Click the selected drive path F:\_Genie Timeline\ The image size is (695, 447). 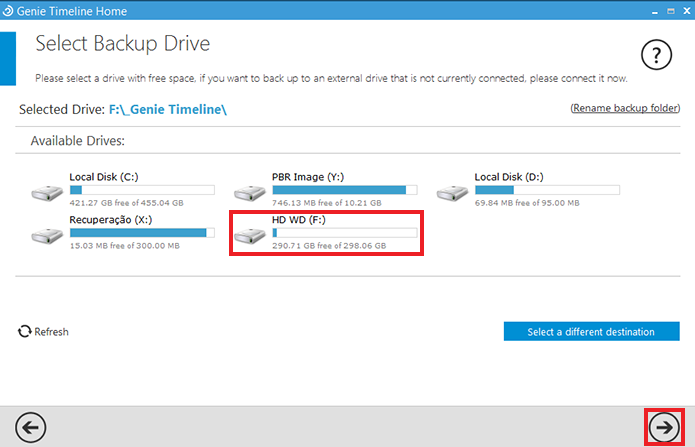click(168, 110)
